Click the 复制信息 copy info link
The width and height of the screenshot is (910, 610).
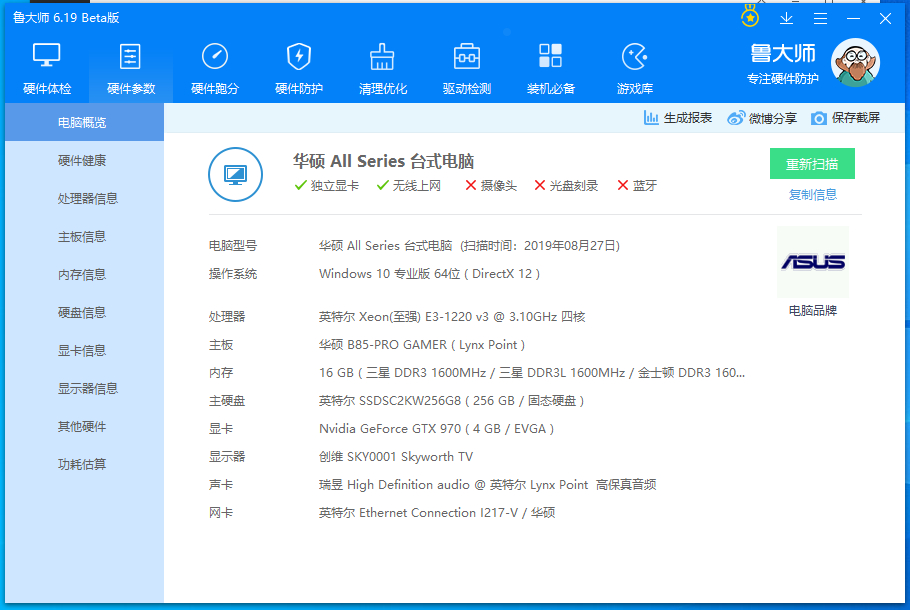(x=812, y=195)
